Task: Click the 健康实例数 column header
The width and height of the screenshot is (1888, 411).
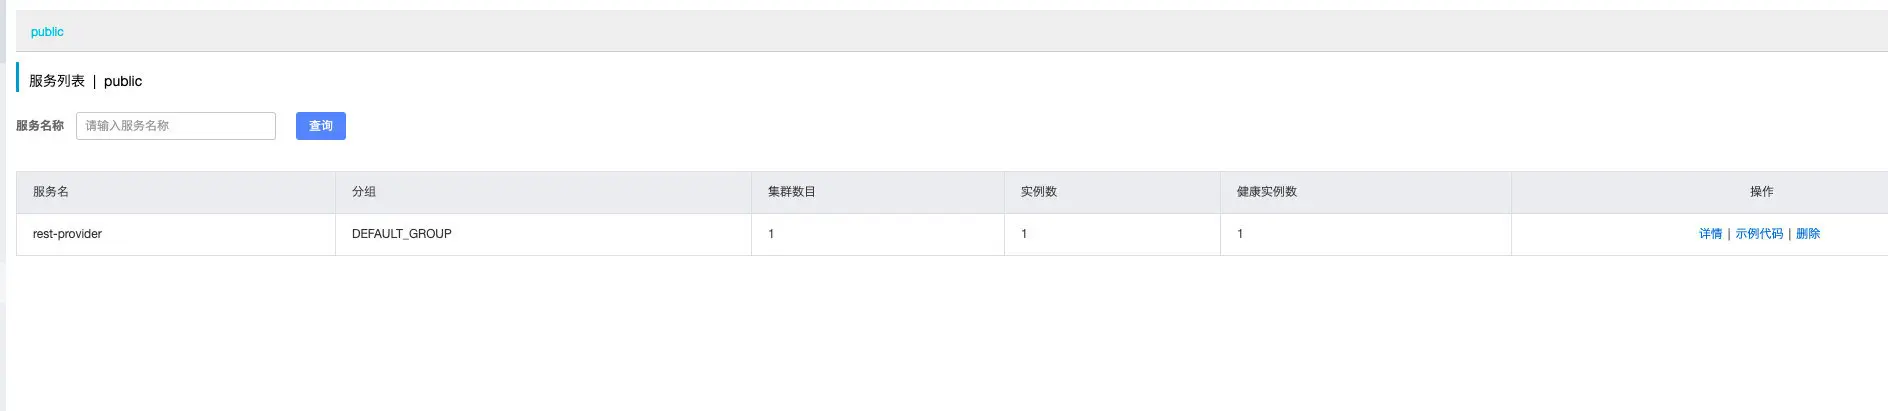Action: coord(1267,192)
